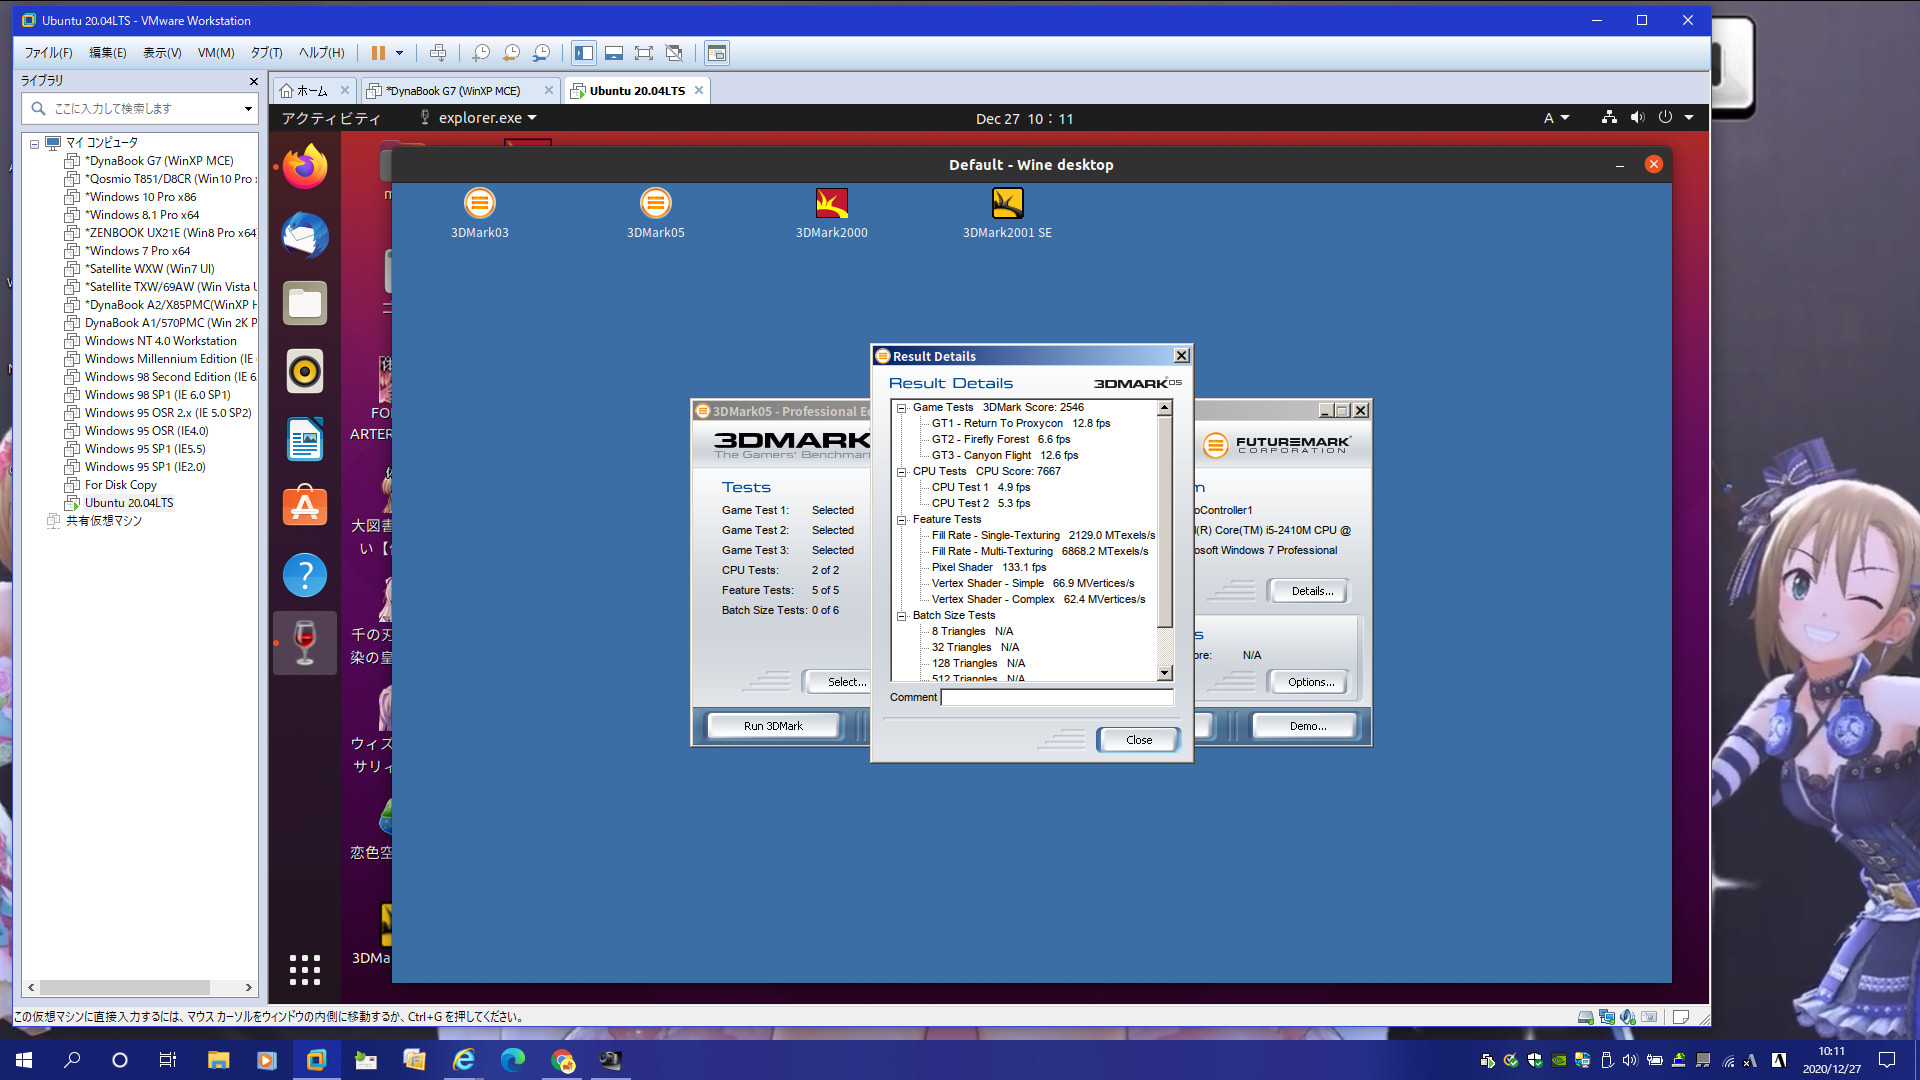This screenshot has height=1080, width=1920.
Task: Open the ヘルプ(H) menu
Action: tap(321, 53)
